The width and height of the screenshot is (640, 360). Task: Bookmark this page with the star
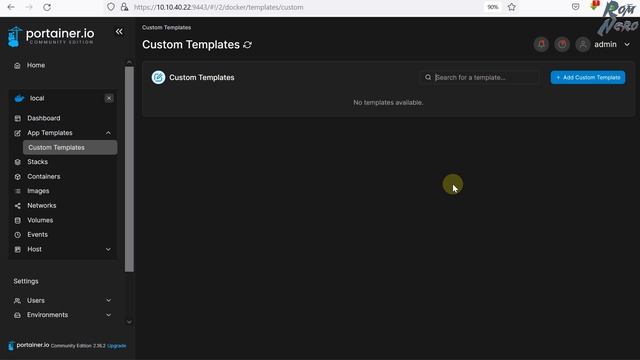[x=512, y=7]
